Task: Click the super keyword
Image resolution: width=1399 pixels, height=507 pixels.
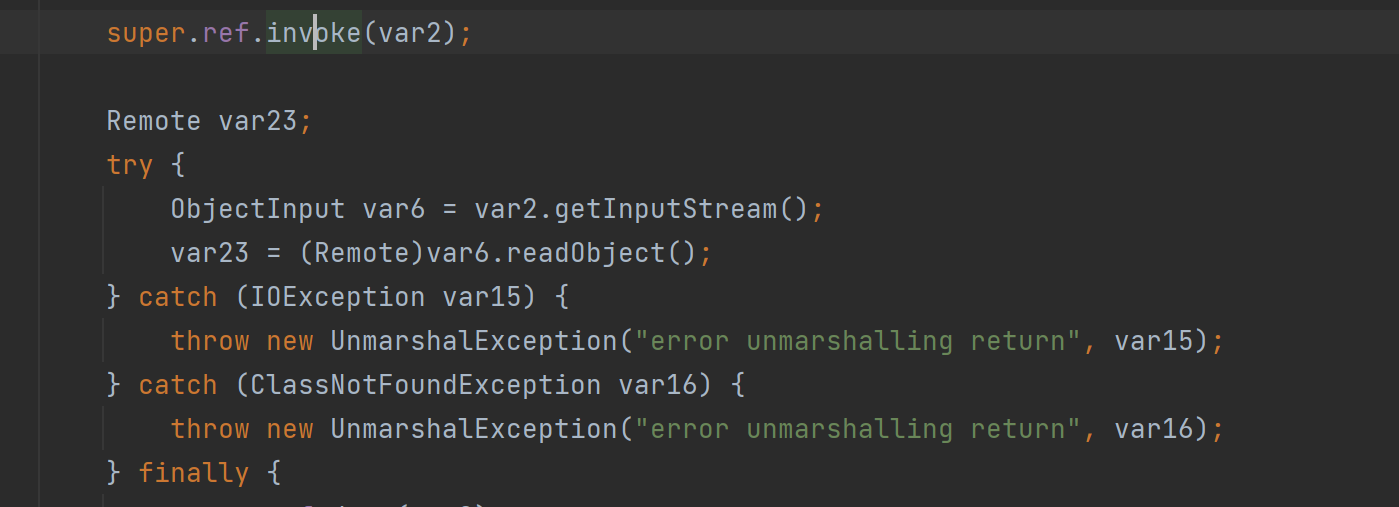Action: coord(146,33)
